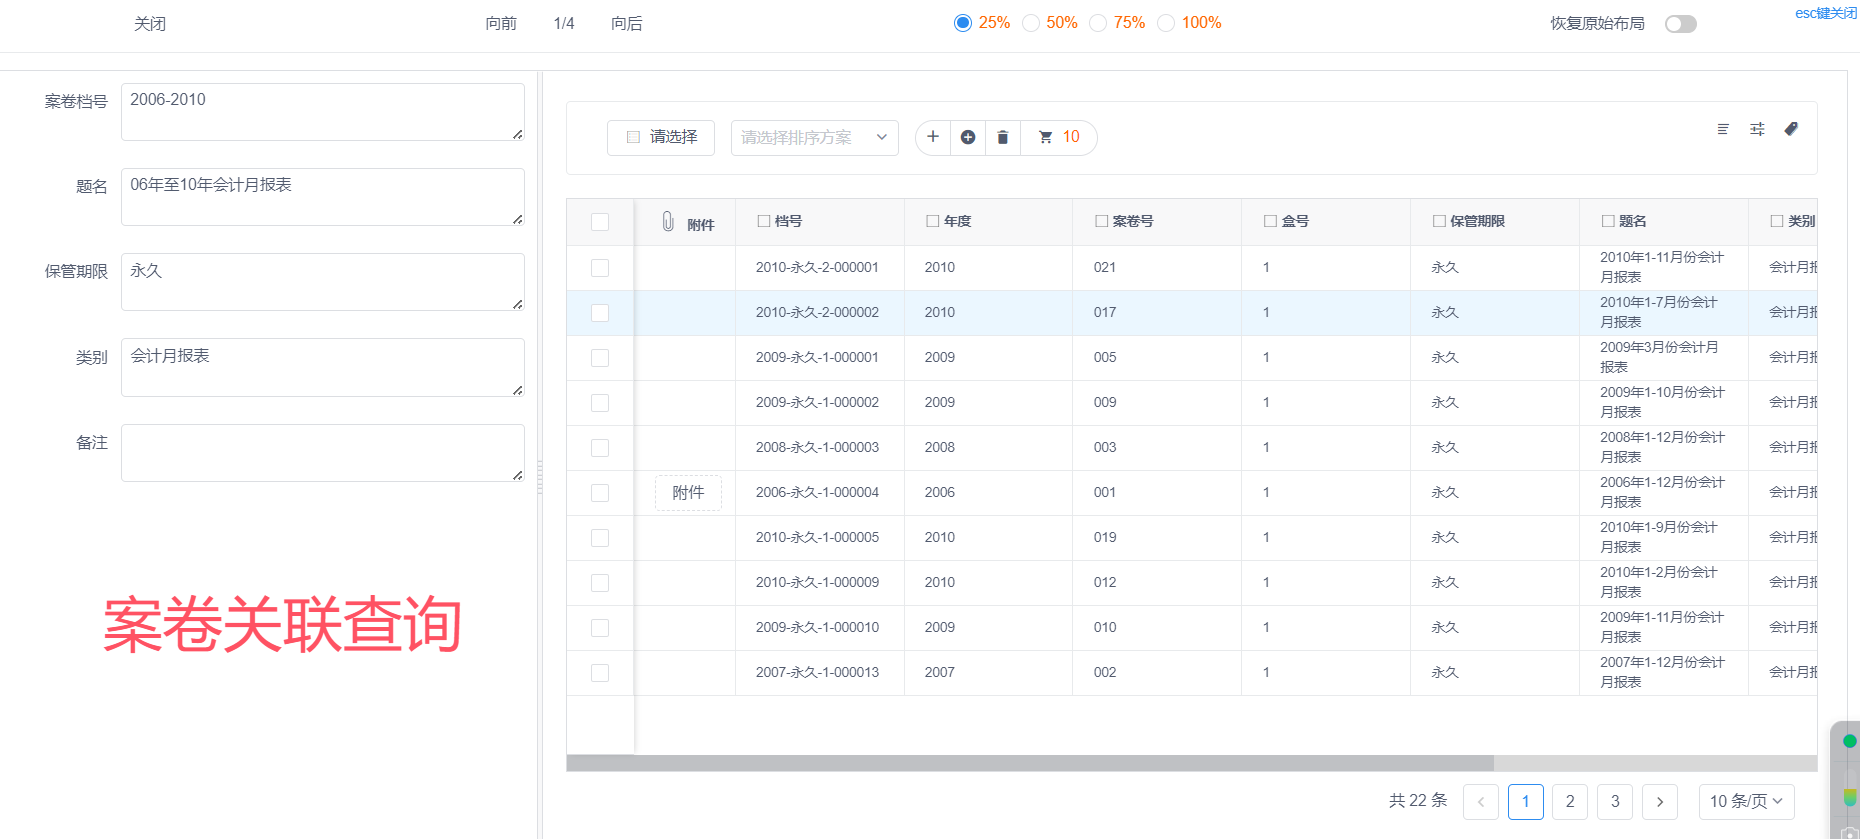
Task: Click the filled circle-plus icon
Action: coord(967,137)
